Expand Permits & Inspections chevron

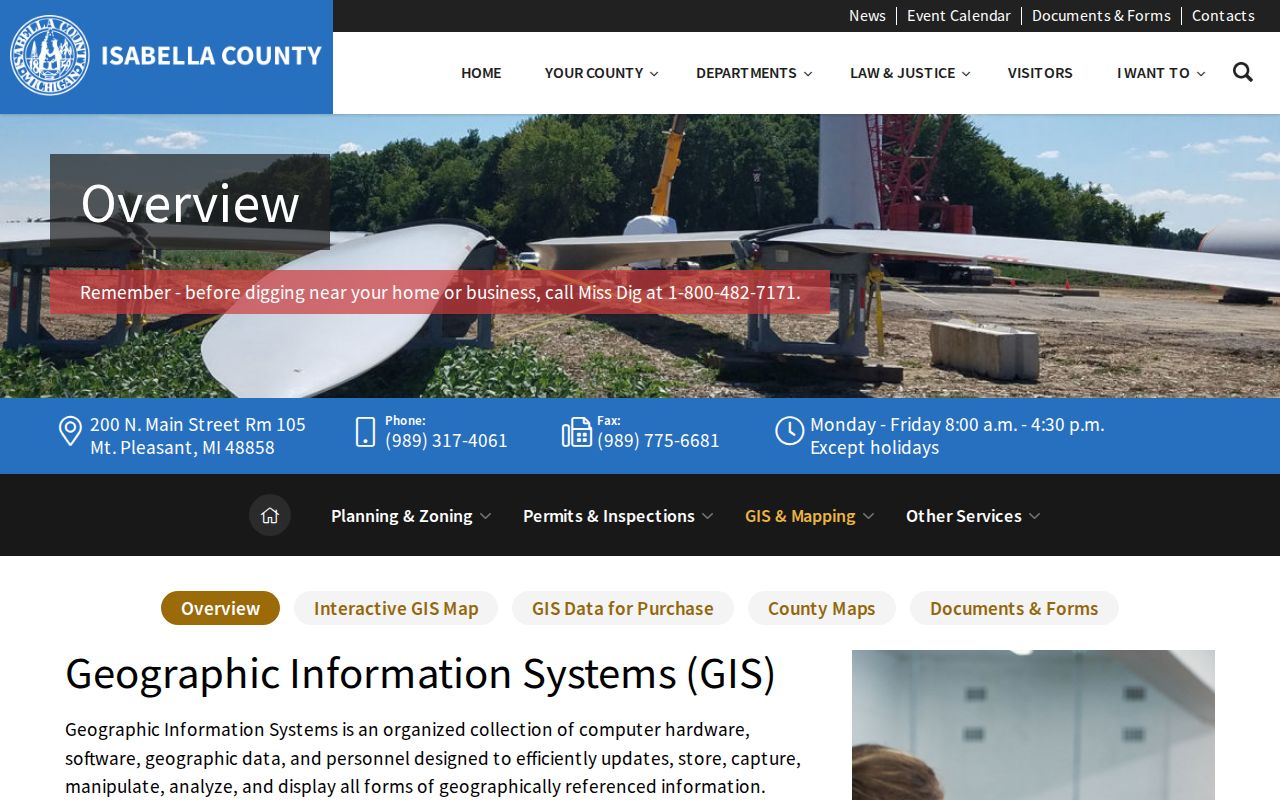(x=707, y=516)
